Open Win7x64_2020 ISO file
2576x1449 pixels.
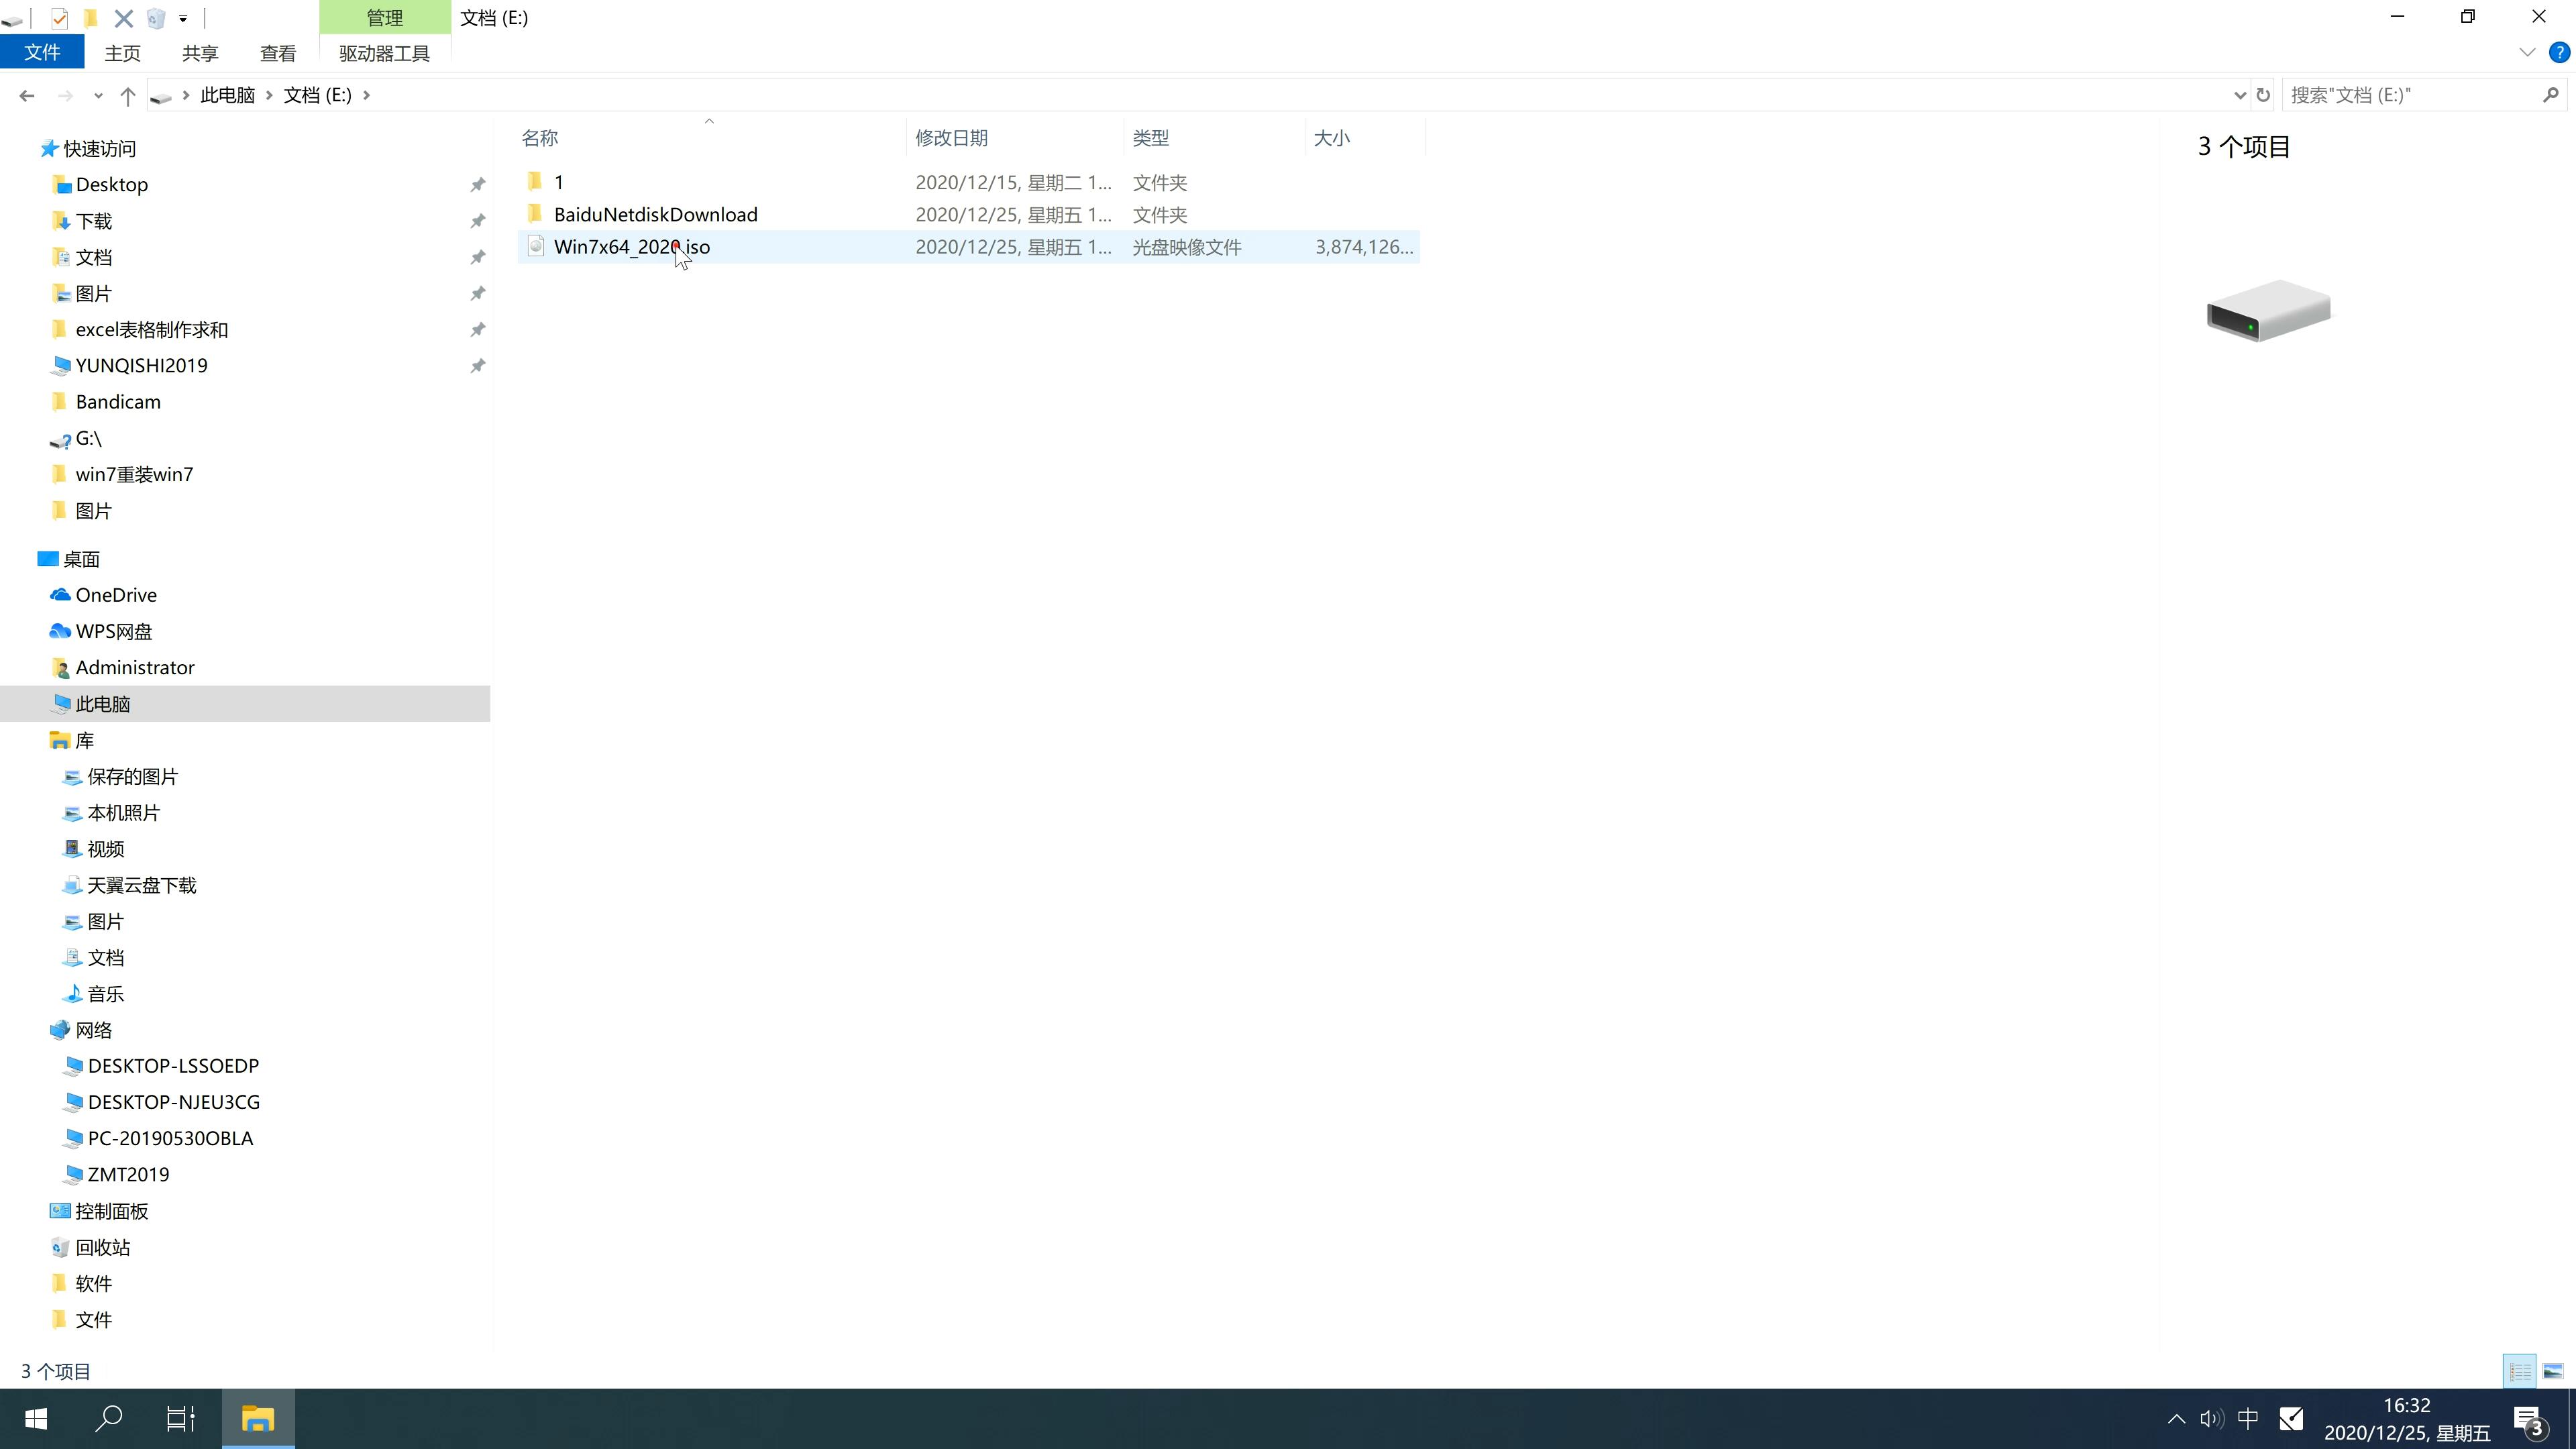click(x=632, y=246)
